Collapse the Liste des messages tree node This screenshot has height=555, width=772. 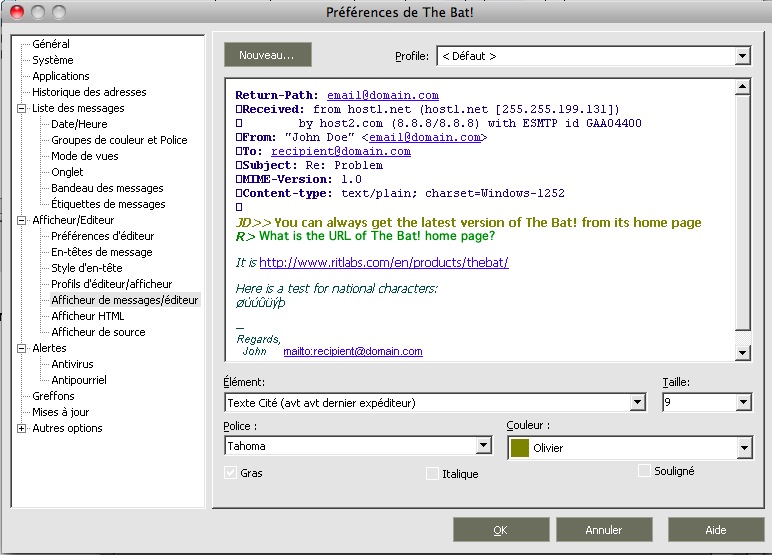(22, 108)
